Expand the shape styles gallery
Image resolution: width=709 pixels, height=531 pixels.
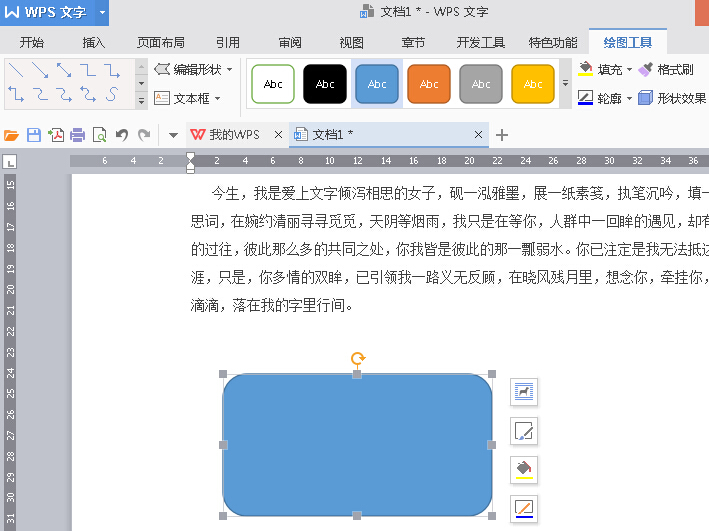[565, 84]
